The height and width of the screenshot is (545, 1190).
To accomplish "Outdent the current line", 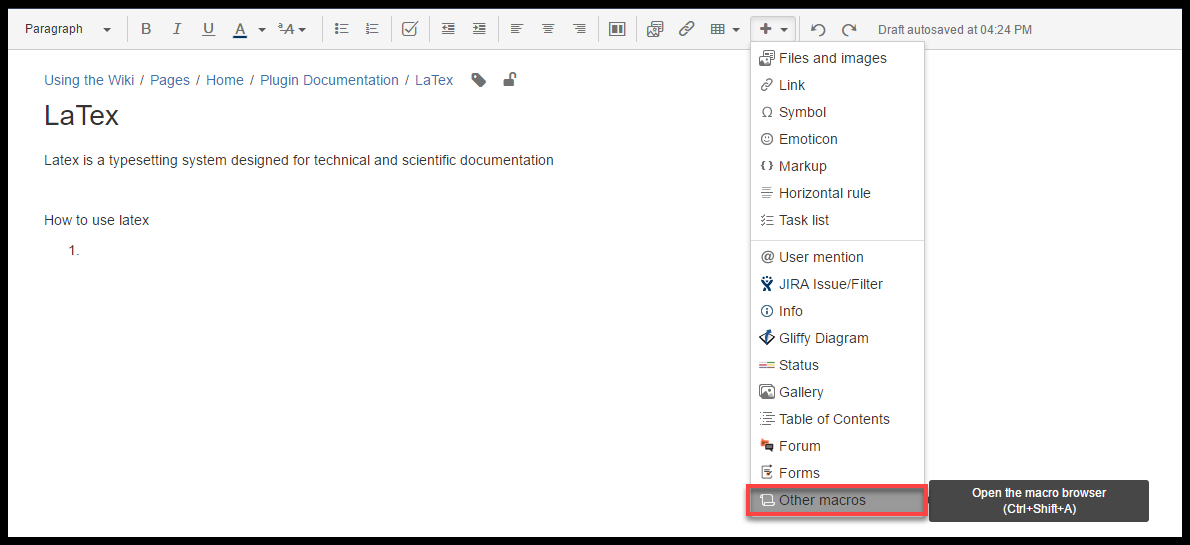I will [449, 29].
